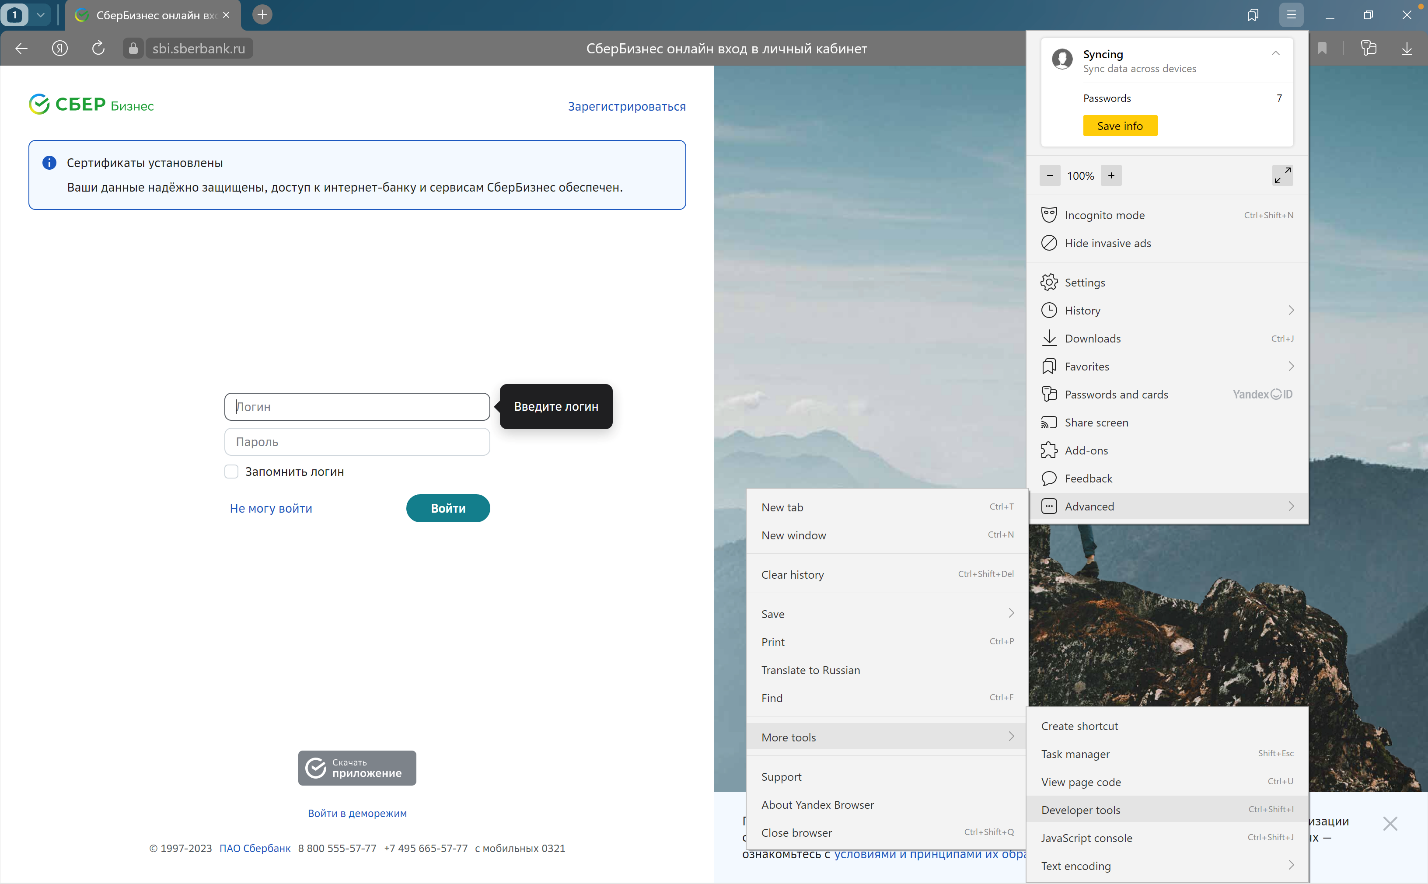Viewport: 1428px width, 884px height.
Task: Expand the Save submenu
Action: click(887, 614)
